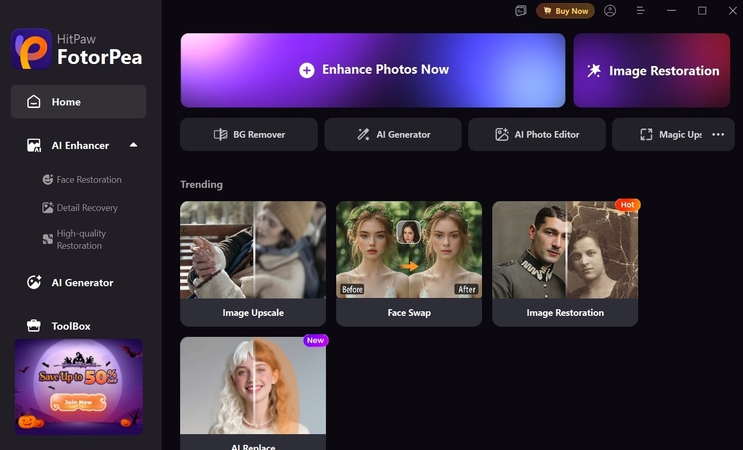Open the Image Upscale trending card

[253, 263]
